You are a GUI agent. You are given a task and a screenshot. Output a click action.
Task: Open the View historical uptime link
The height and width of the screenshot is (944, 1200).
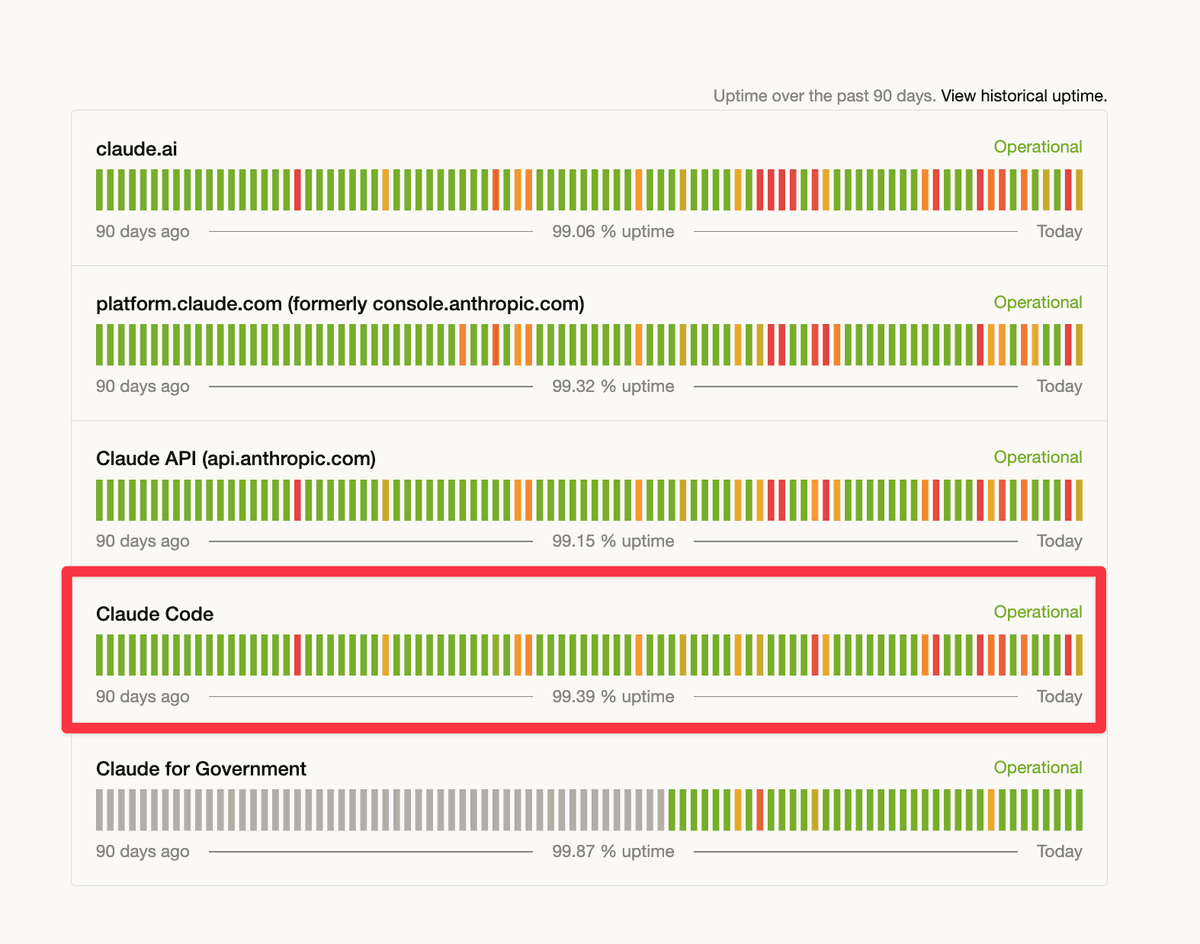1023,96
